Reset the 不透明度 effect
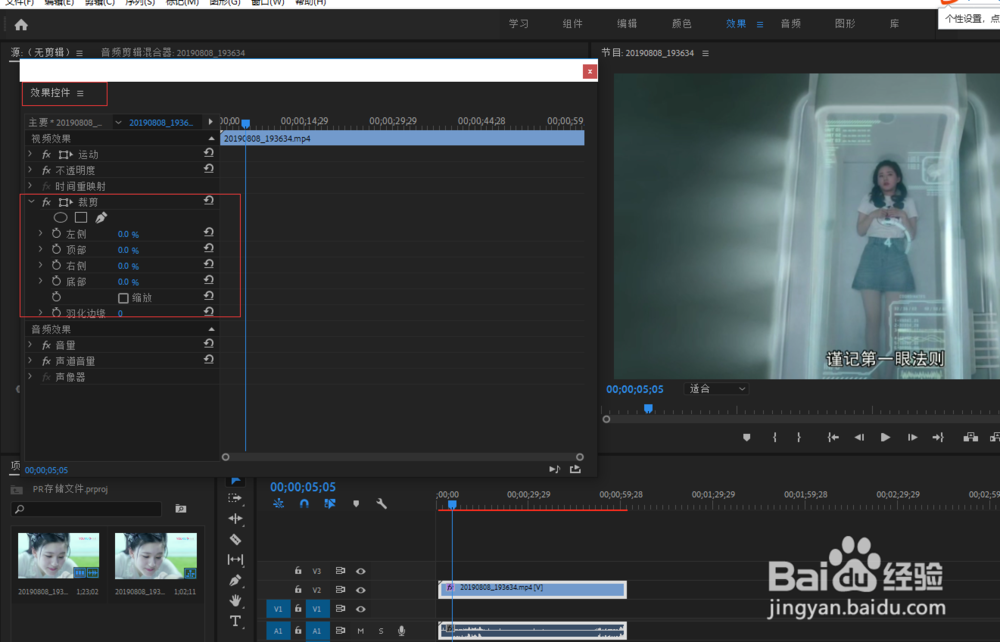This screenshot has width=1000, height=642. (209, 169)
